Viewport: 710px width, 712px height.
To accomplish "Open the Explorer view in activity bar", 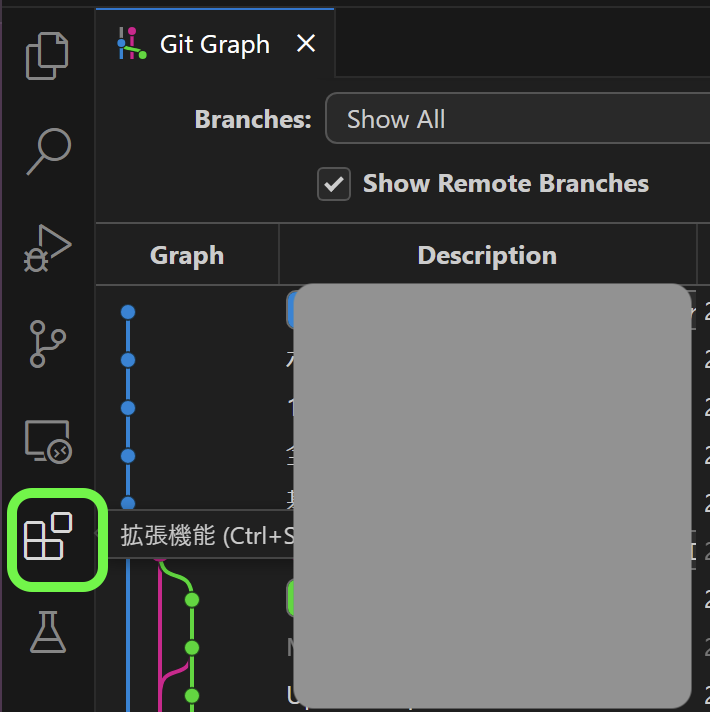I will (47, 56).
